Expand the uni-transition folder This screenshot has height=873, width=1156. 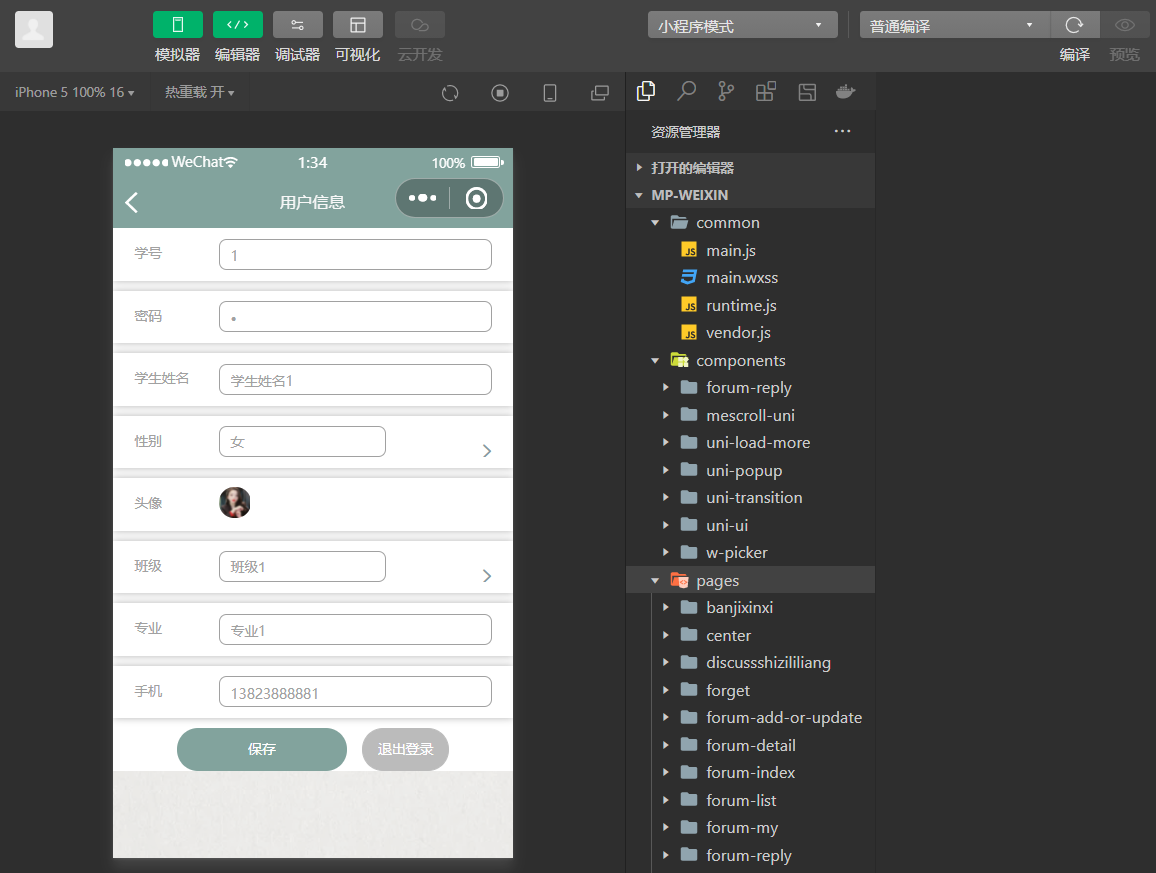pyautogui.click(x=751, y=498)
